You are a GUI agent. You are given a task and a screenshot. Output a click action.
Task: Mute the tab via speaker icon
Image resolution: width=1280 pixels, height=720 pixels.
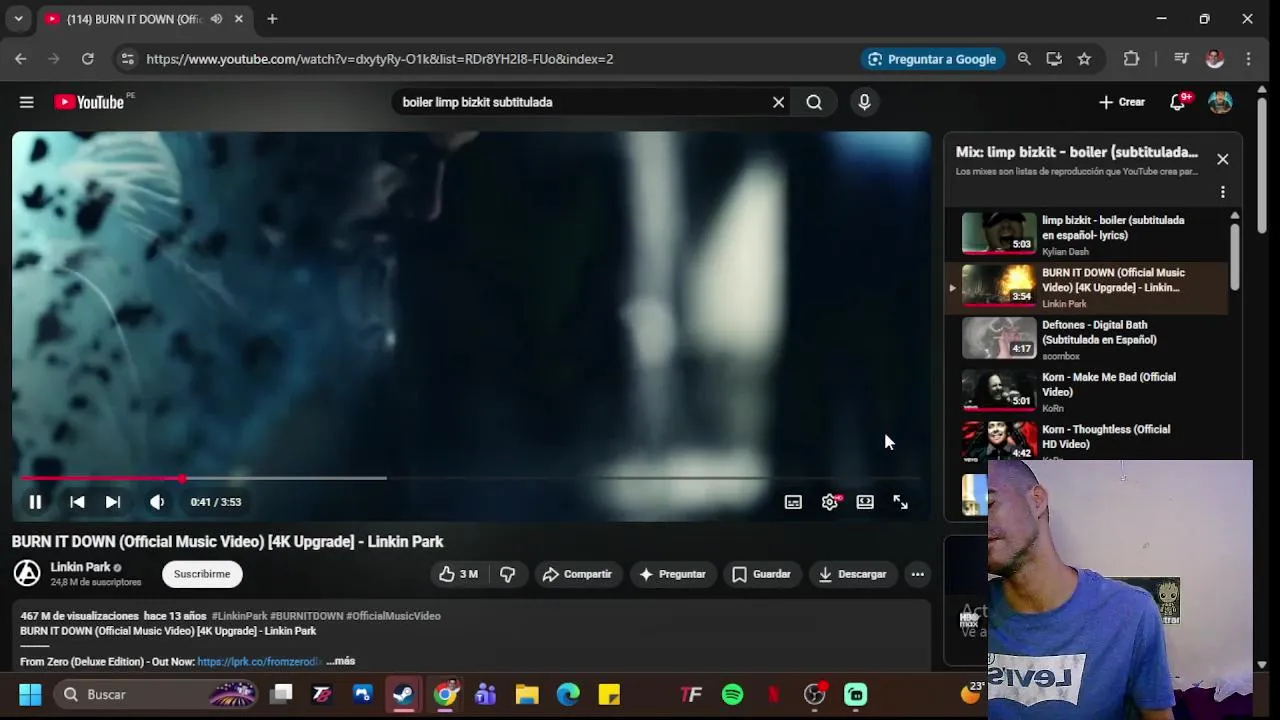pos(216,19)
